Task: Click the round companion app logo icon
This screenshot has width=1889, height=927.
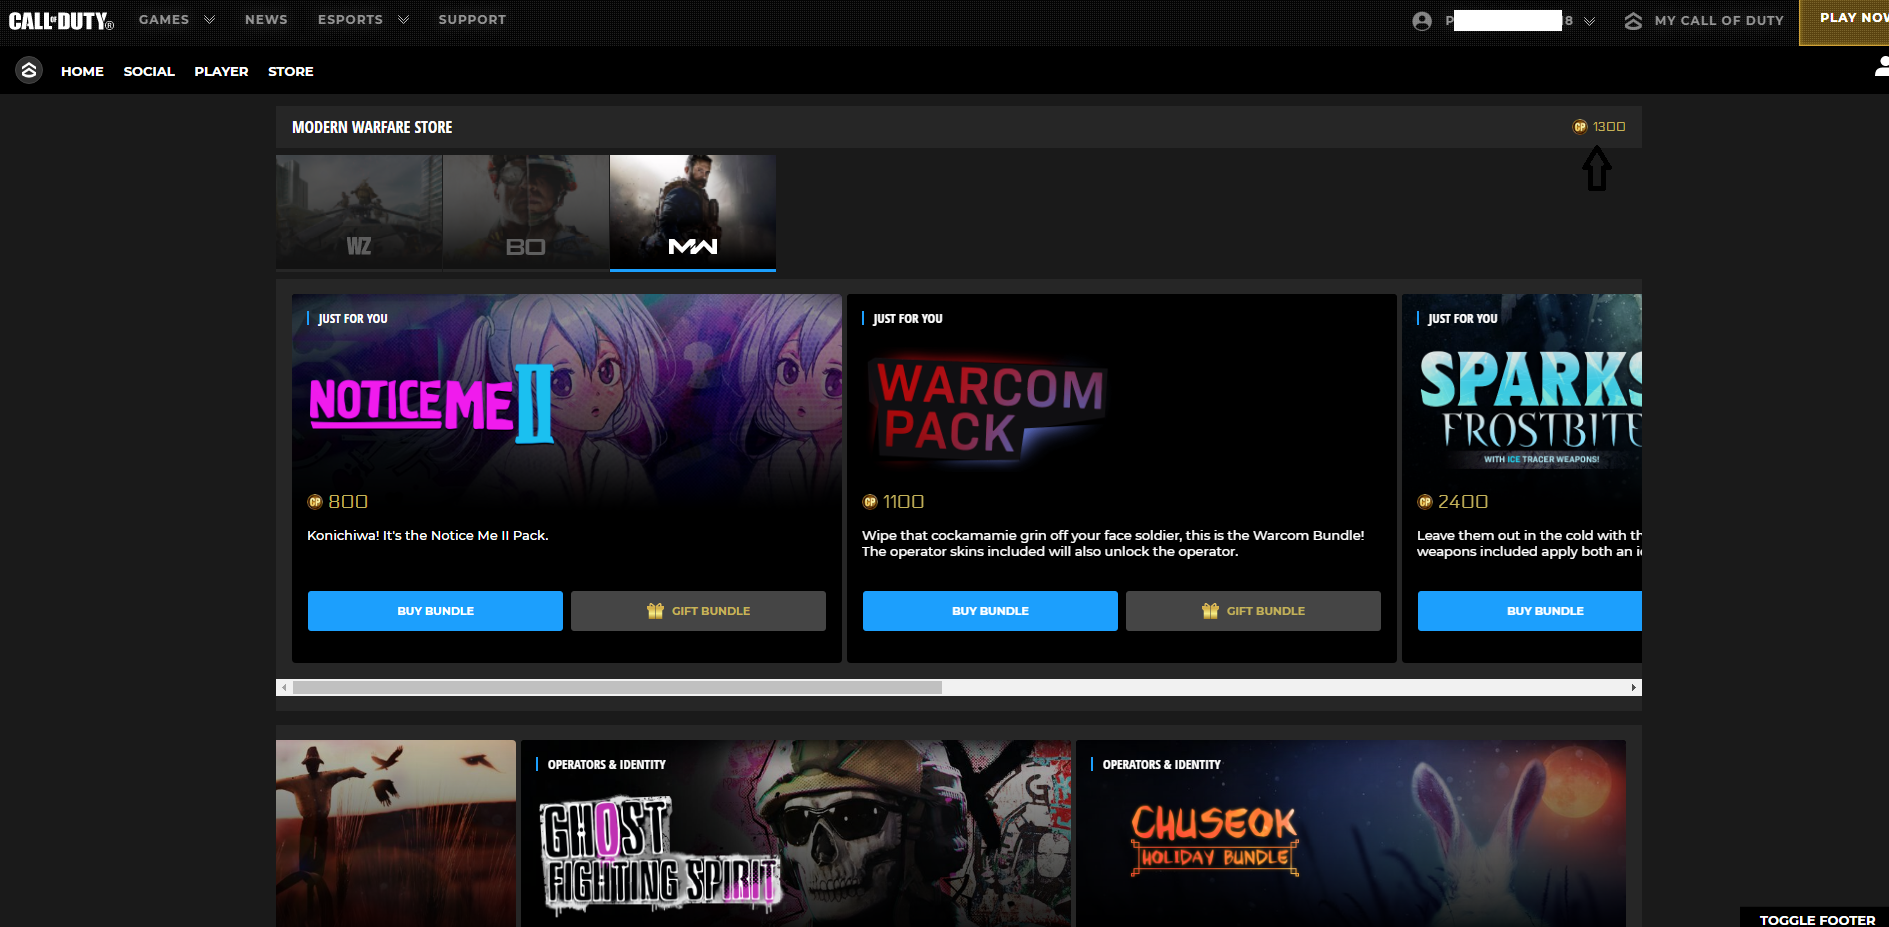Action: click(x=29, y=70)
